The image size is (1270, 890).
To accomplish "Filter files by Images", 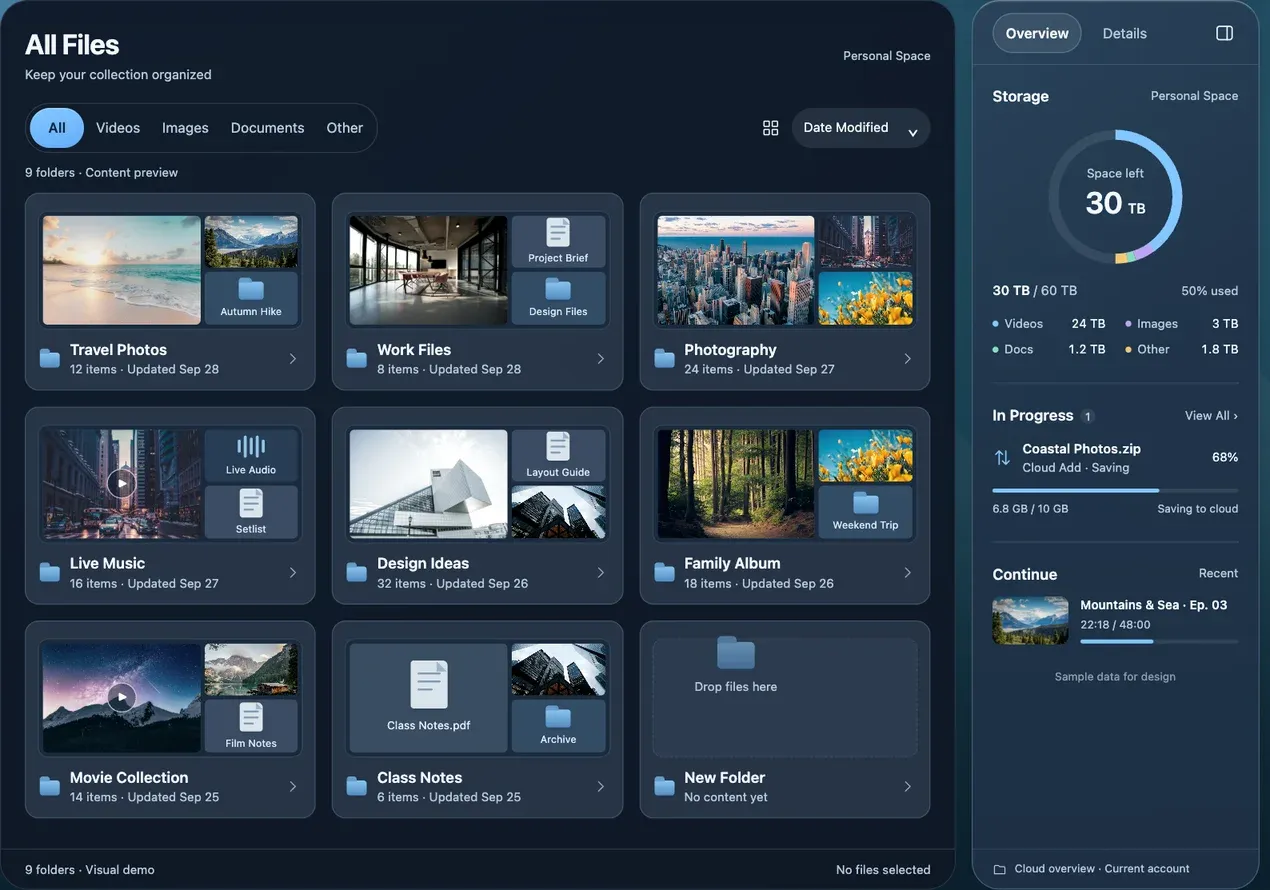I will tap(185, 128).
